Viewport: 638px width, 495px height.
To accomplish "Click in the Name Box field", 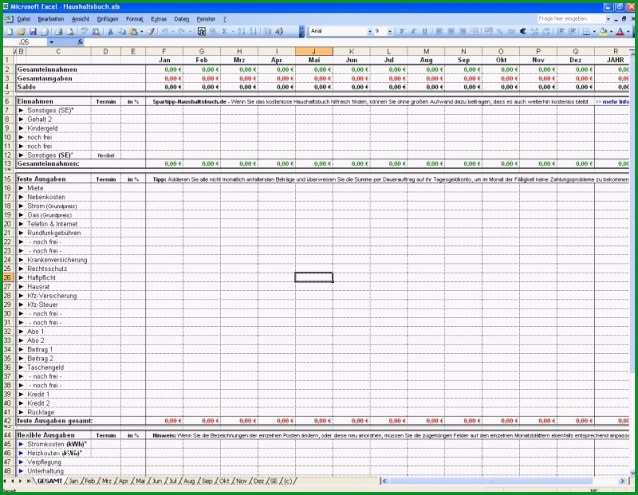I will (x=26, y=42).
